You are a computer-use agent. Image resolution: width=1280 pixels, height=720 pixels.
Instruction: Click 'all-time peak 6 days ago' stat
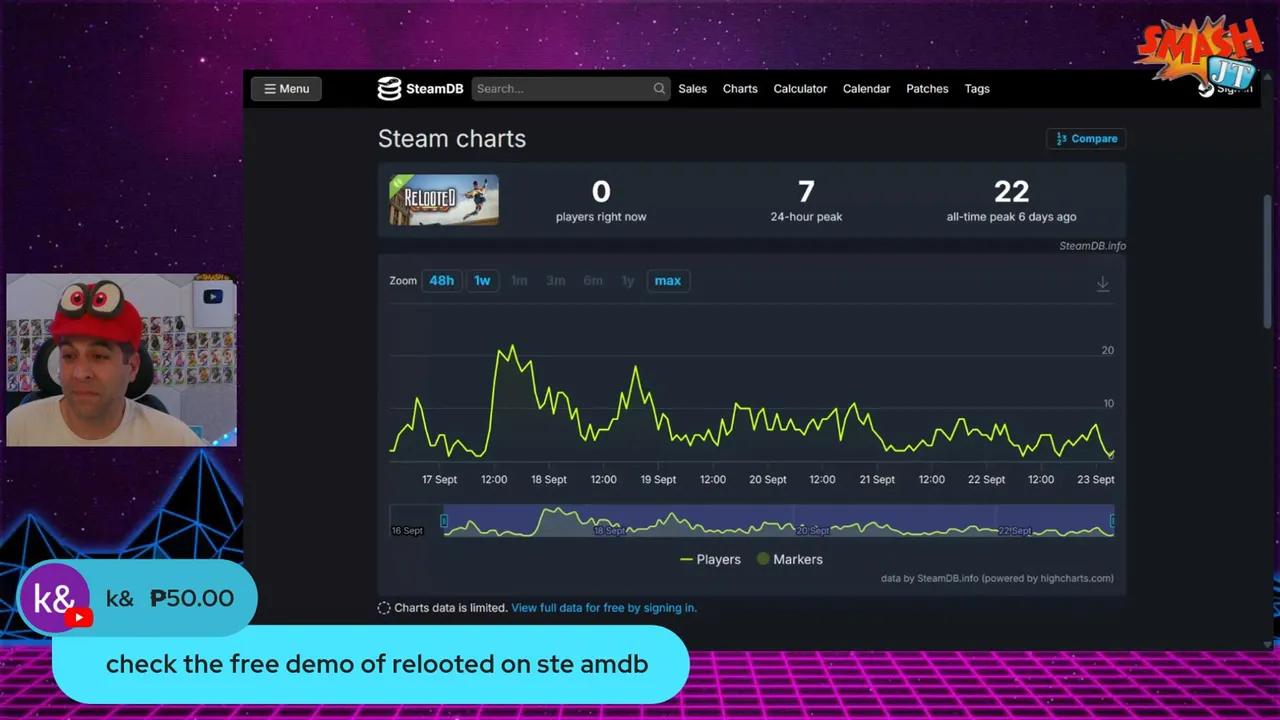click(x=1011, y=200)
